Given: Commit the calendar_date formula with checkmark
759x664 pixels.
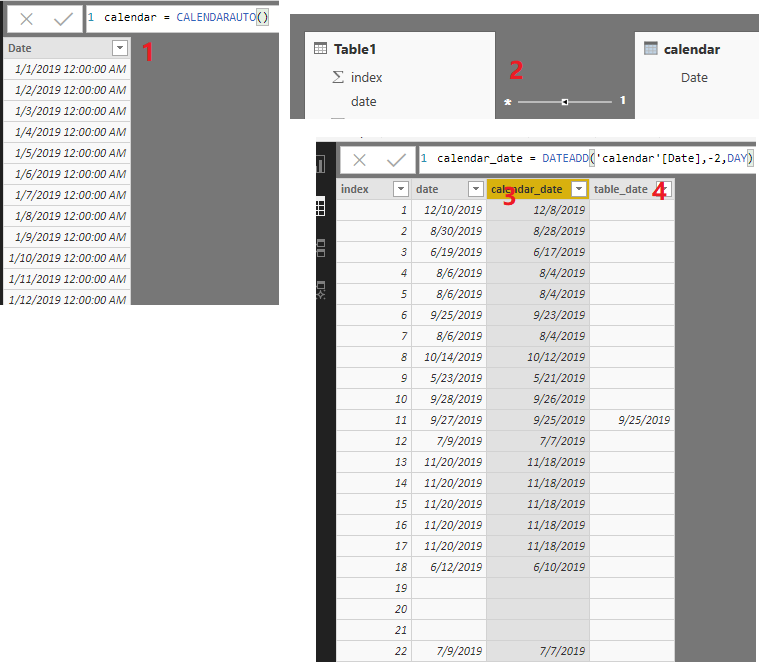Looking at the screenshot, I should coord(396,160).
